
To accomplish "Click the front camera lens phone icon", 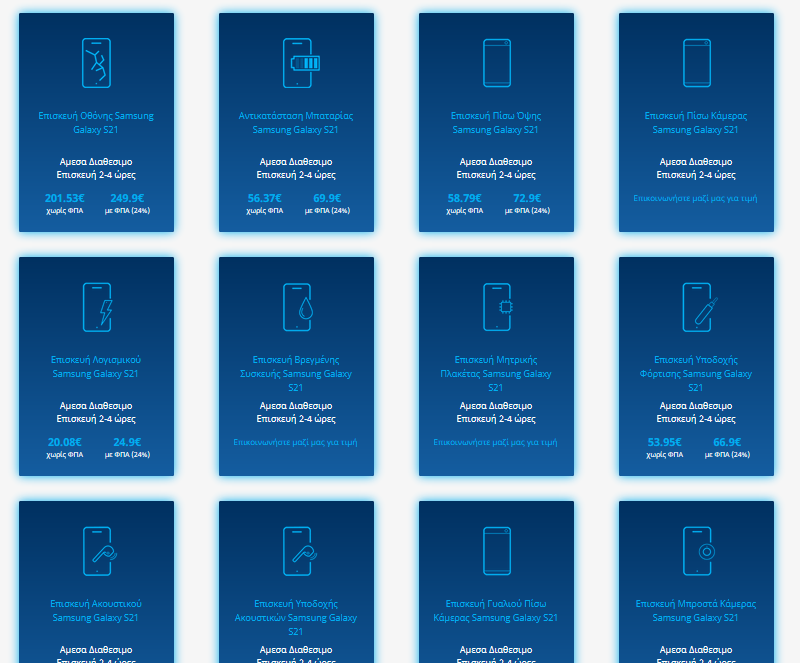I will tap(699, 551).
